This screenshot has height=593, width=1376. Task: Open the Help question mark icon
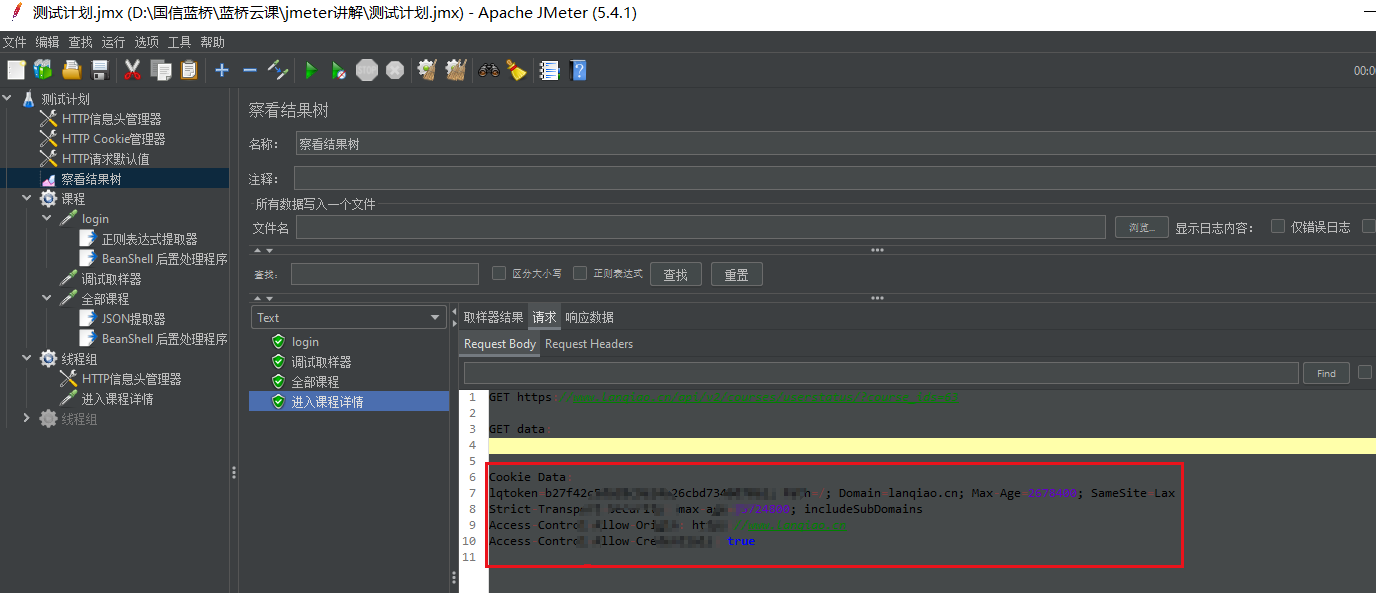(x=578, y=70)
